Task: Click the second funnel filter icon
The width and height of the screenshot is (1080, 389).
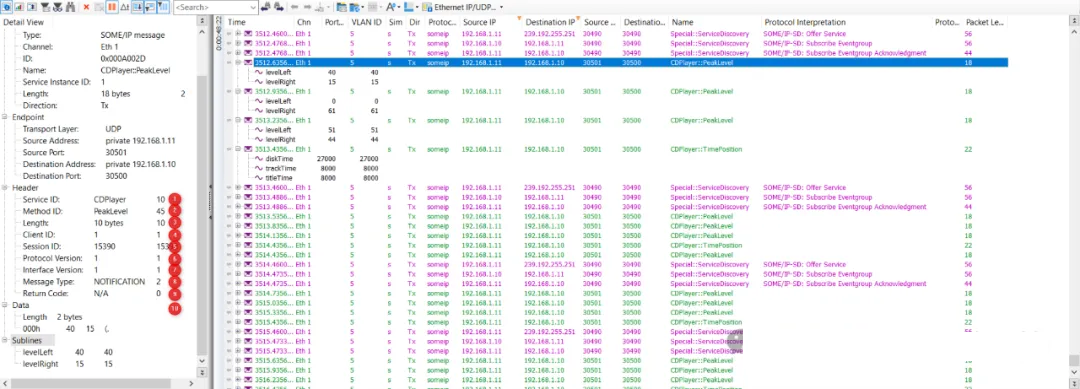Action: click(x=57, y=7)
